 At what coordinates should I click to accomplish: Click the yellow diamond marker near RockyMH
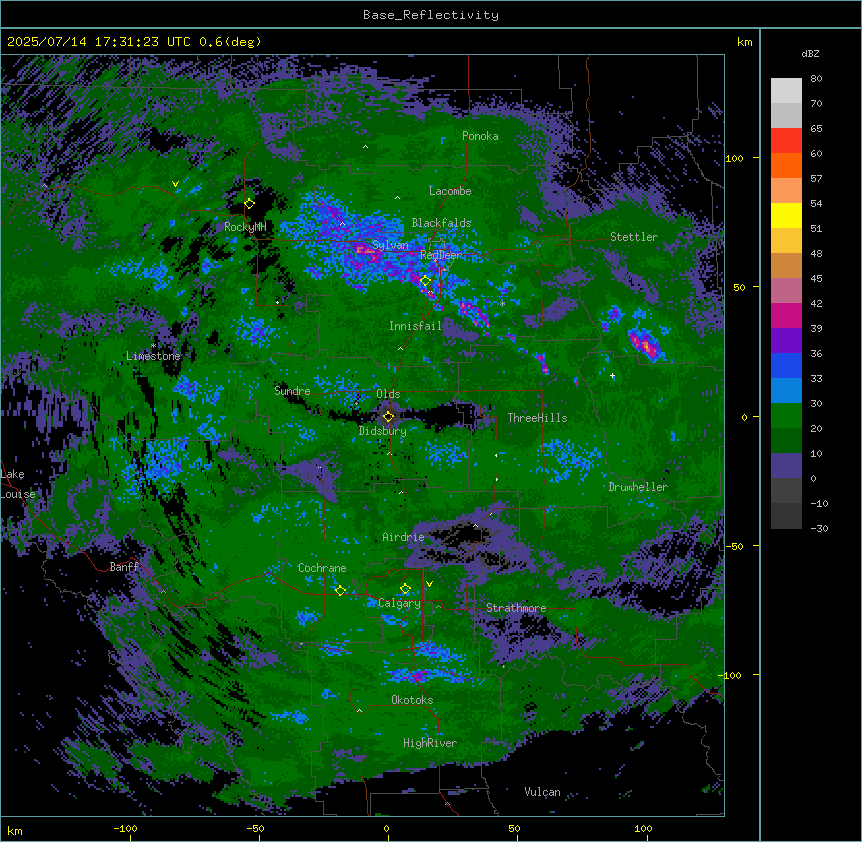pyautogui.click(x=249, y=203)
